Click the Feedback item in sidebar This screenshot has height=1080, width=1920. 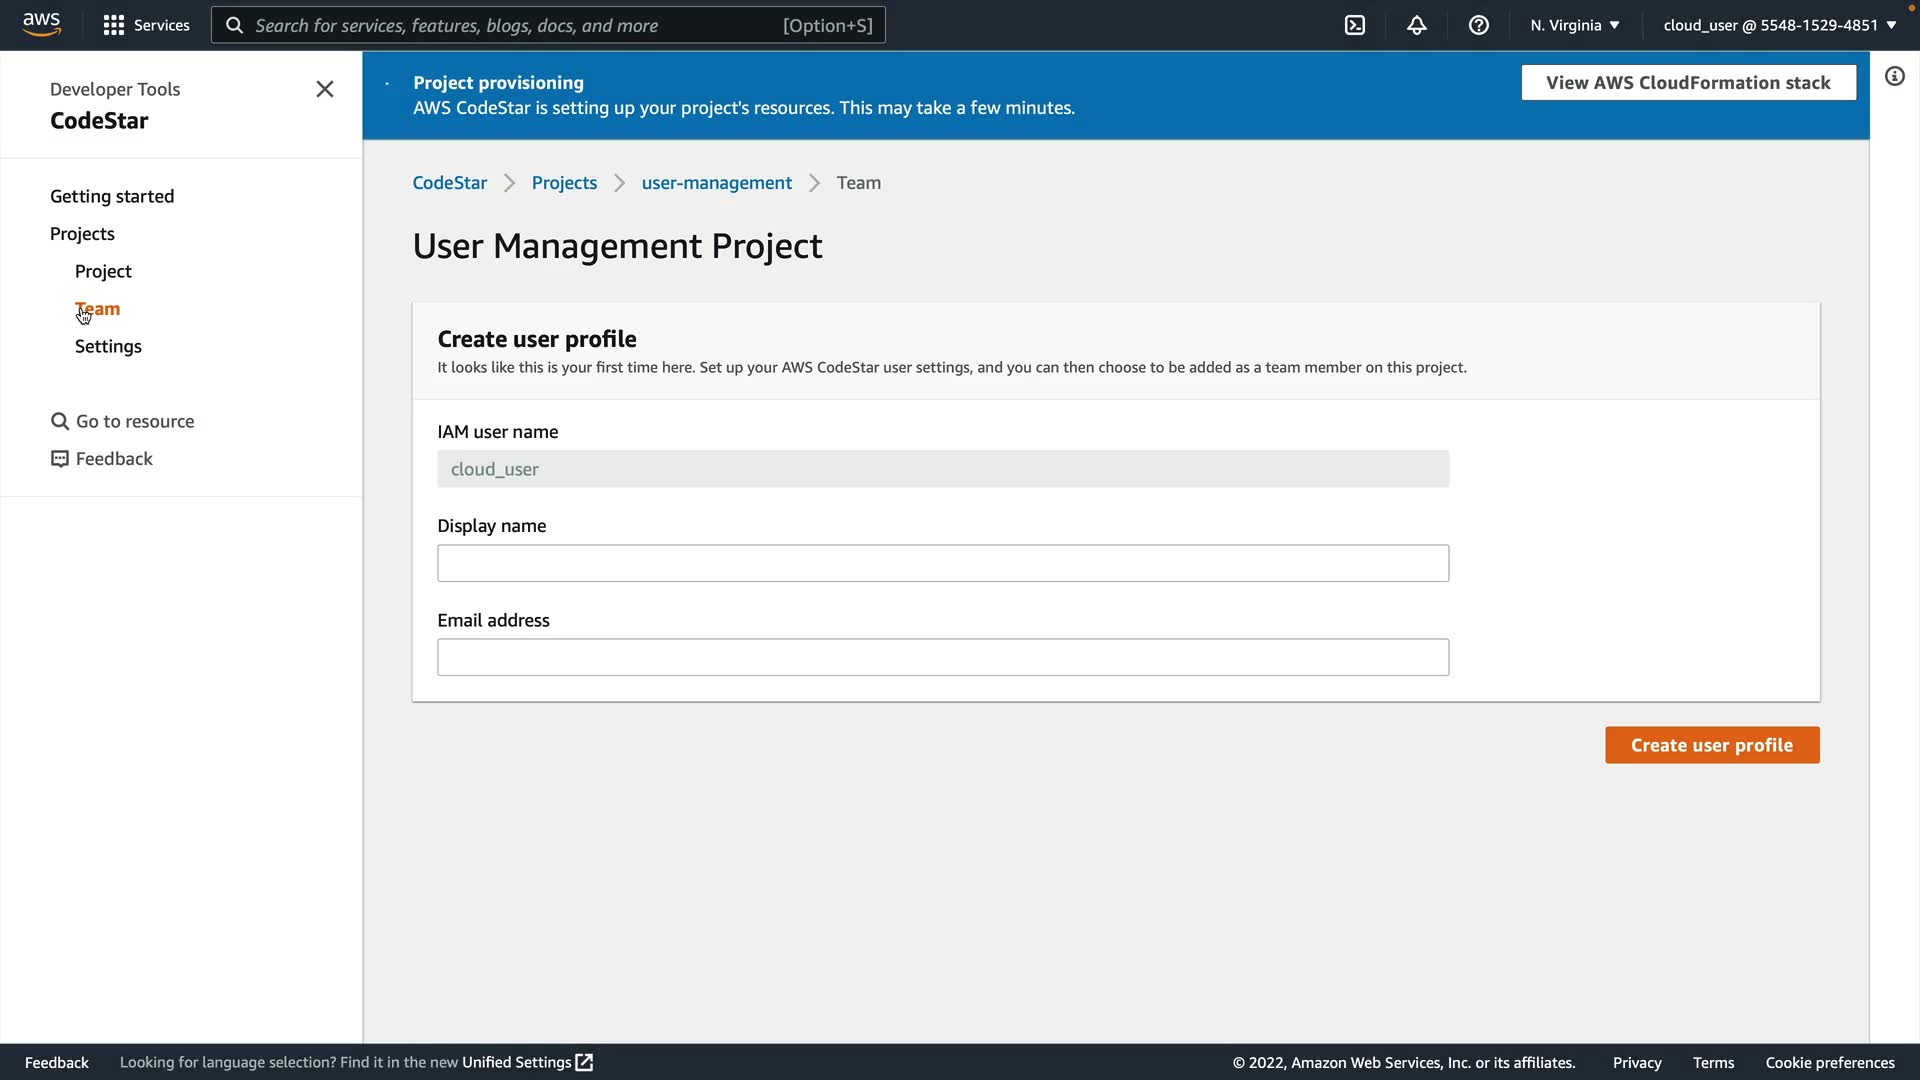point(102,459)
